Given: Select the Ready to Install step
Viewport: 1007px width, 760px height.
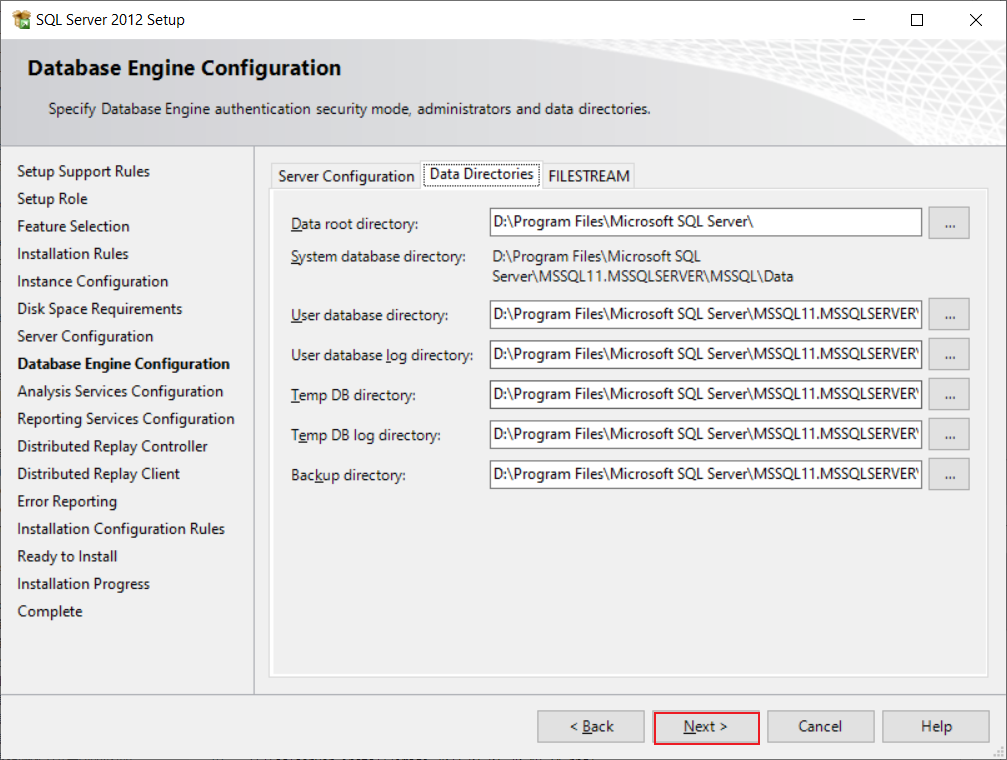Looking at the screenshot, I should click(67, 556).
